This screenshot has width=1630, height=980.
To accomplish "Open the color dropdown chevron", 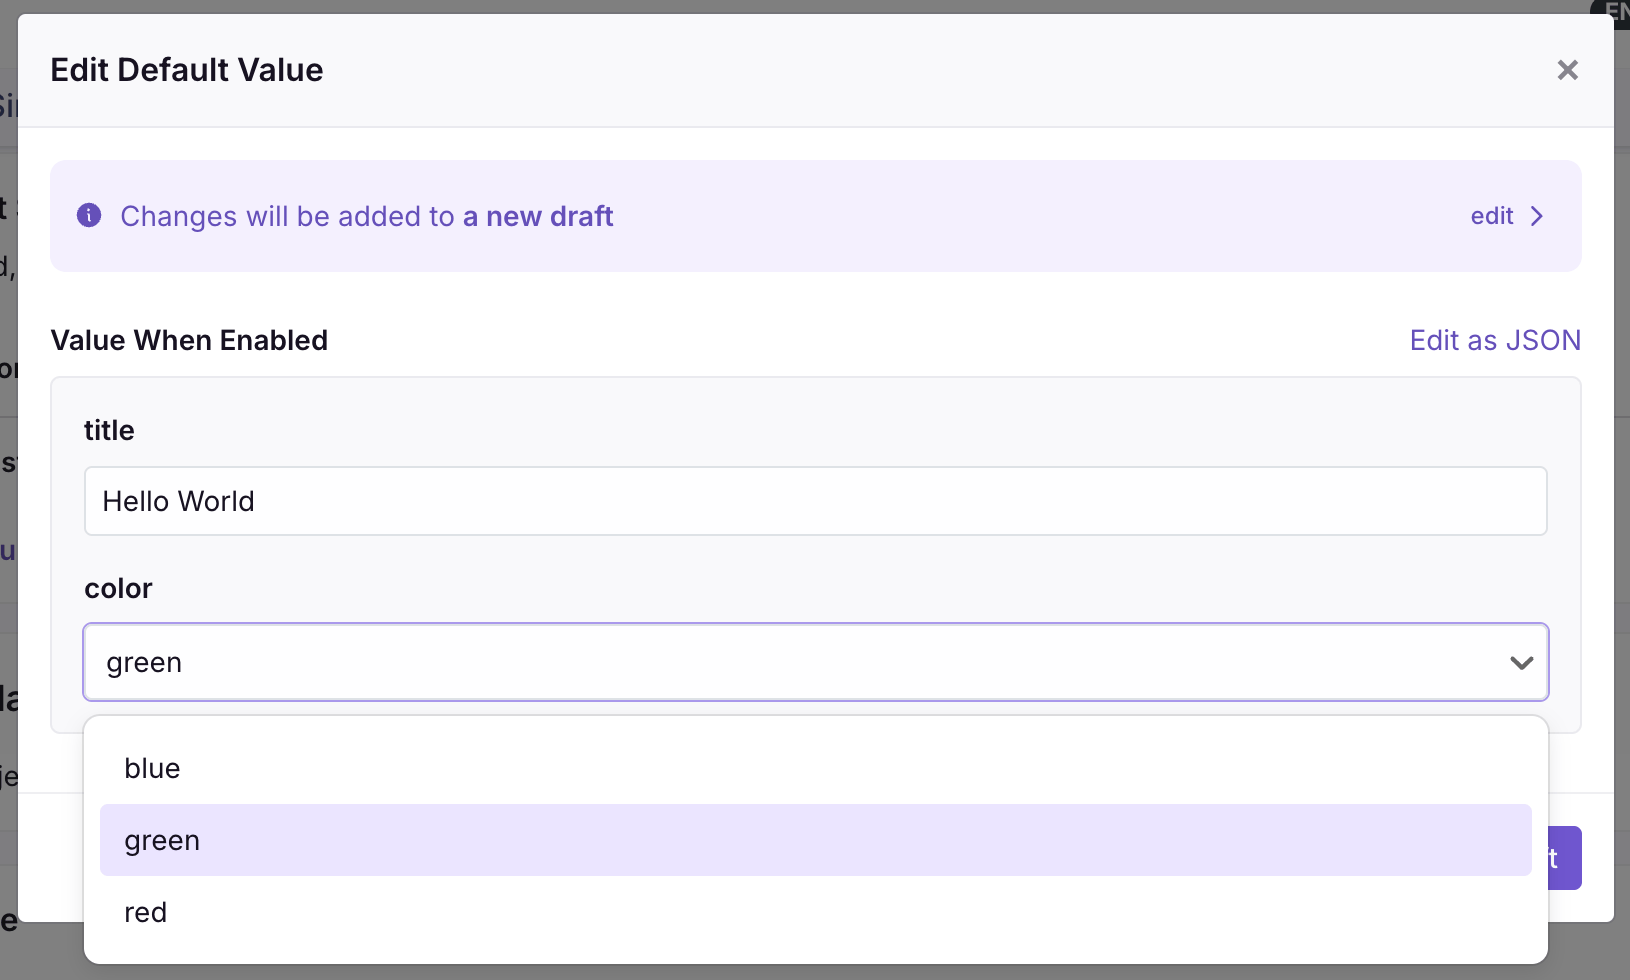I will (1521, 662).
